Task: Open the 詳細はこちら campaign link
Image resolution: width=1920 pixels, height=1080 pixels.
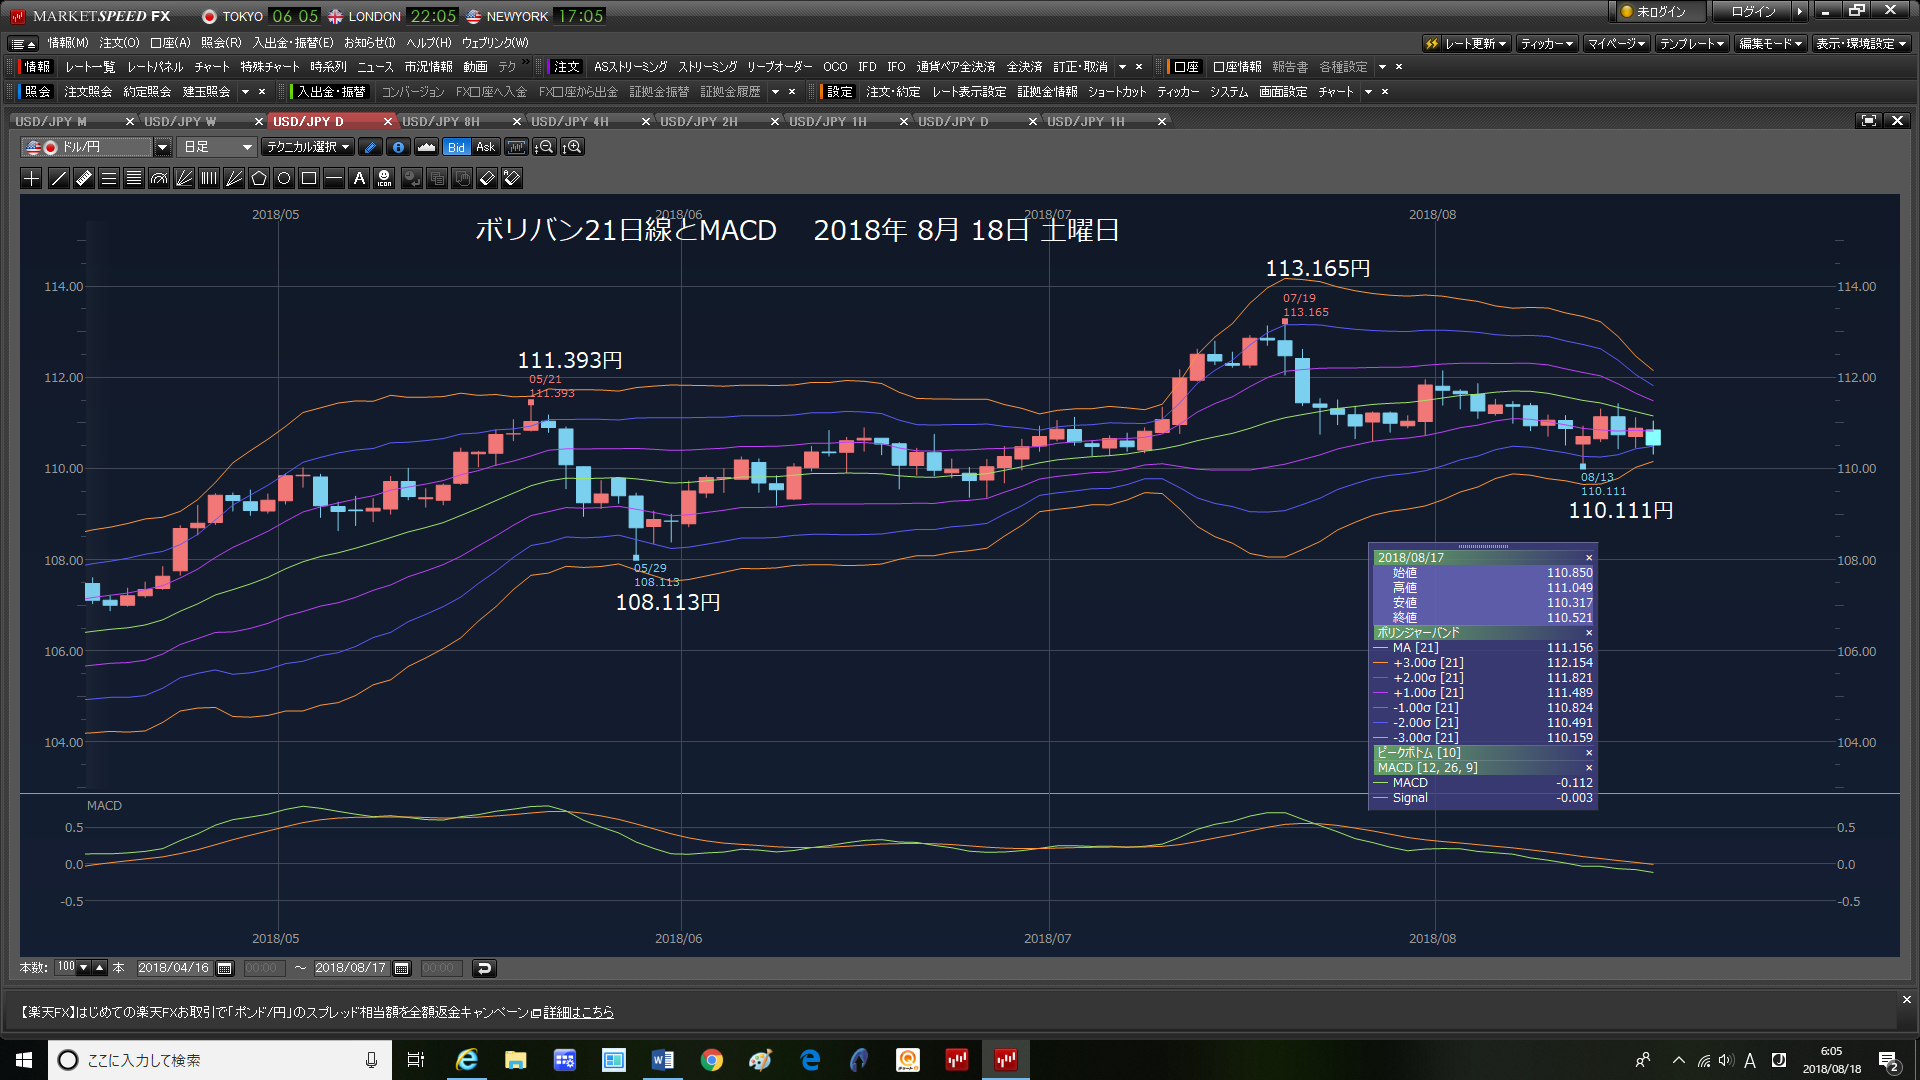Action: coord(578,1012)
